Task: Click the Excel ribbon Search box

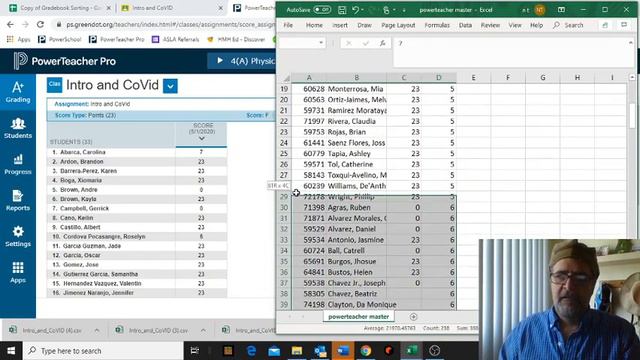Action: click(x=568, y=25)
